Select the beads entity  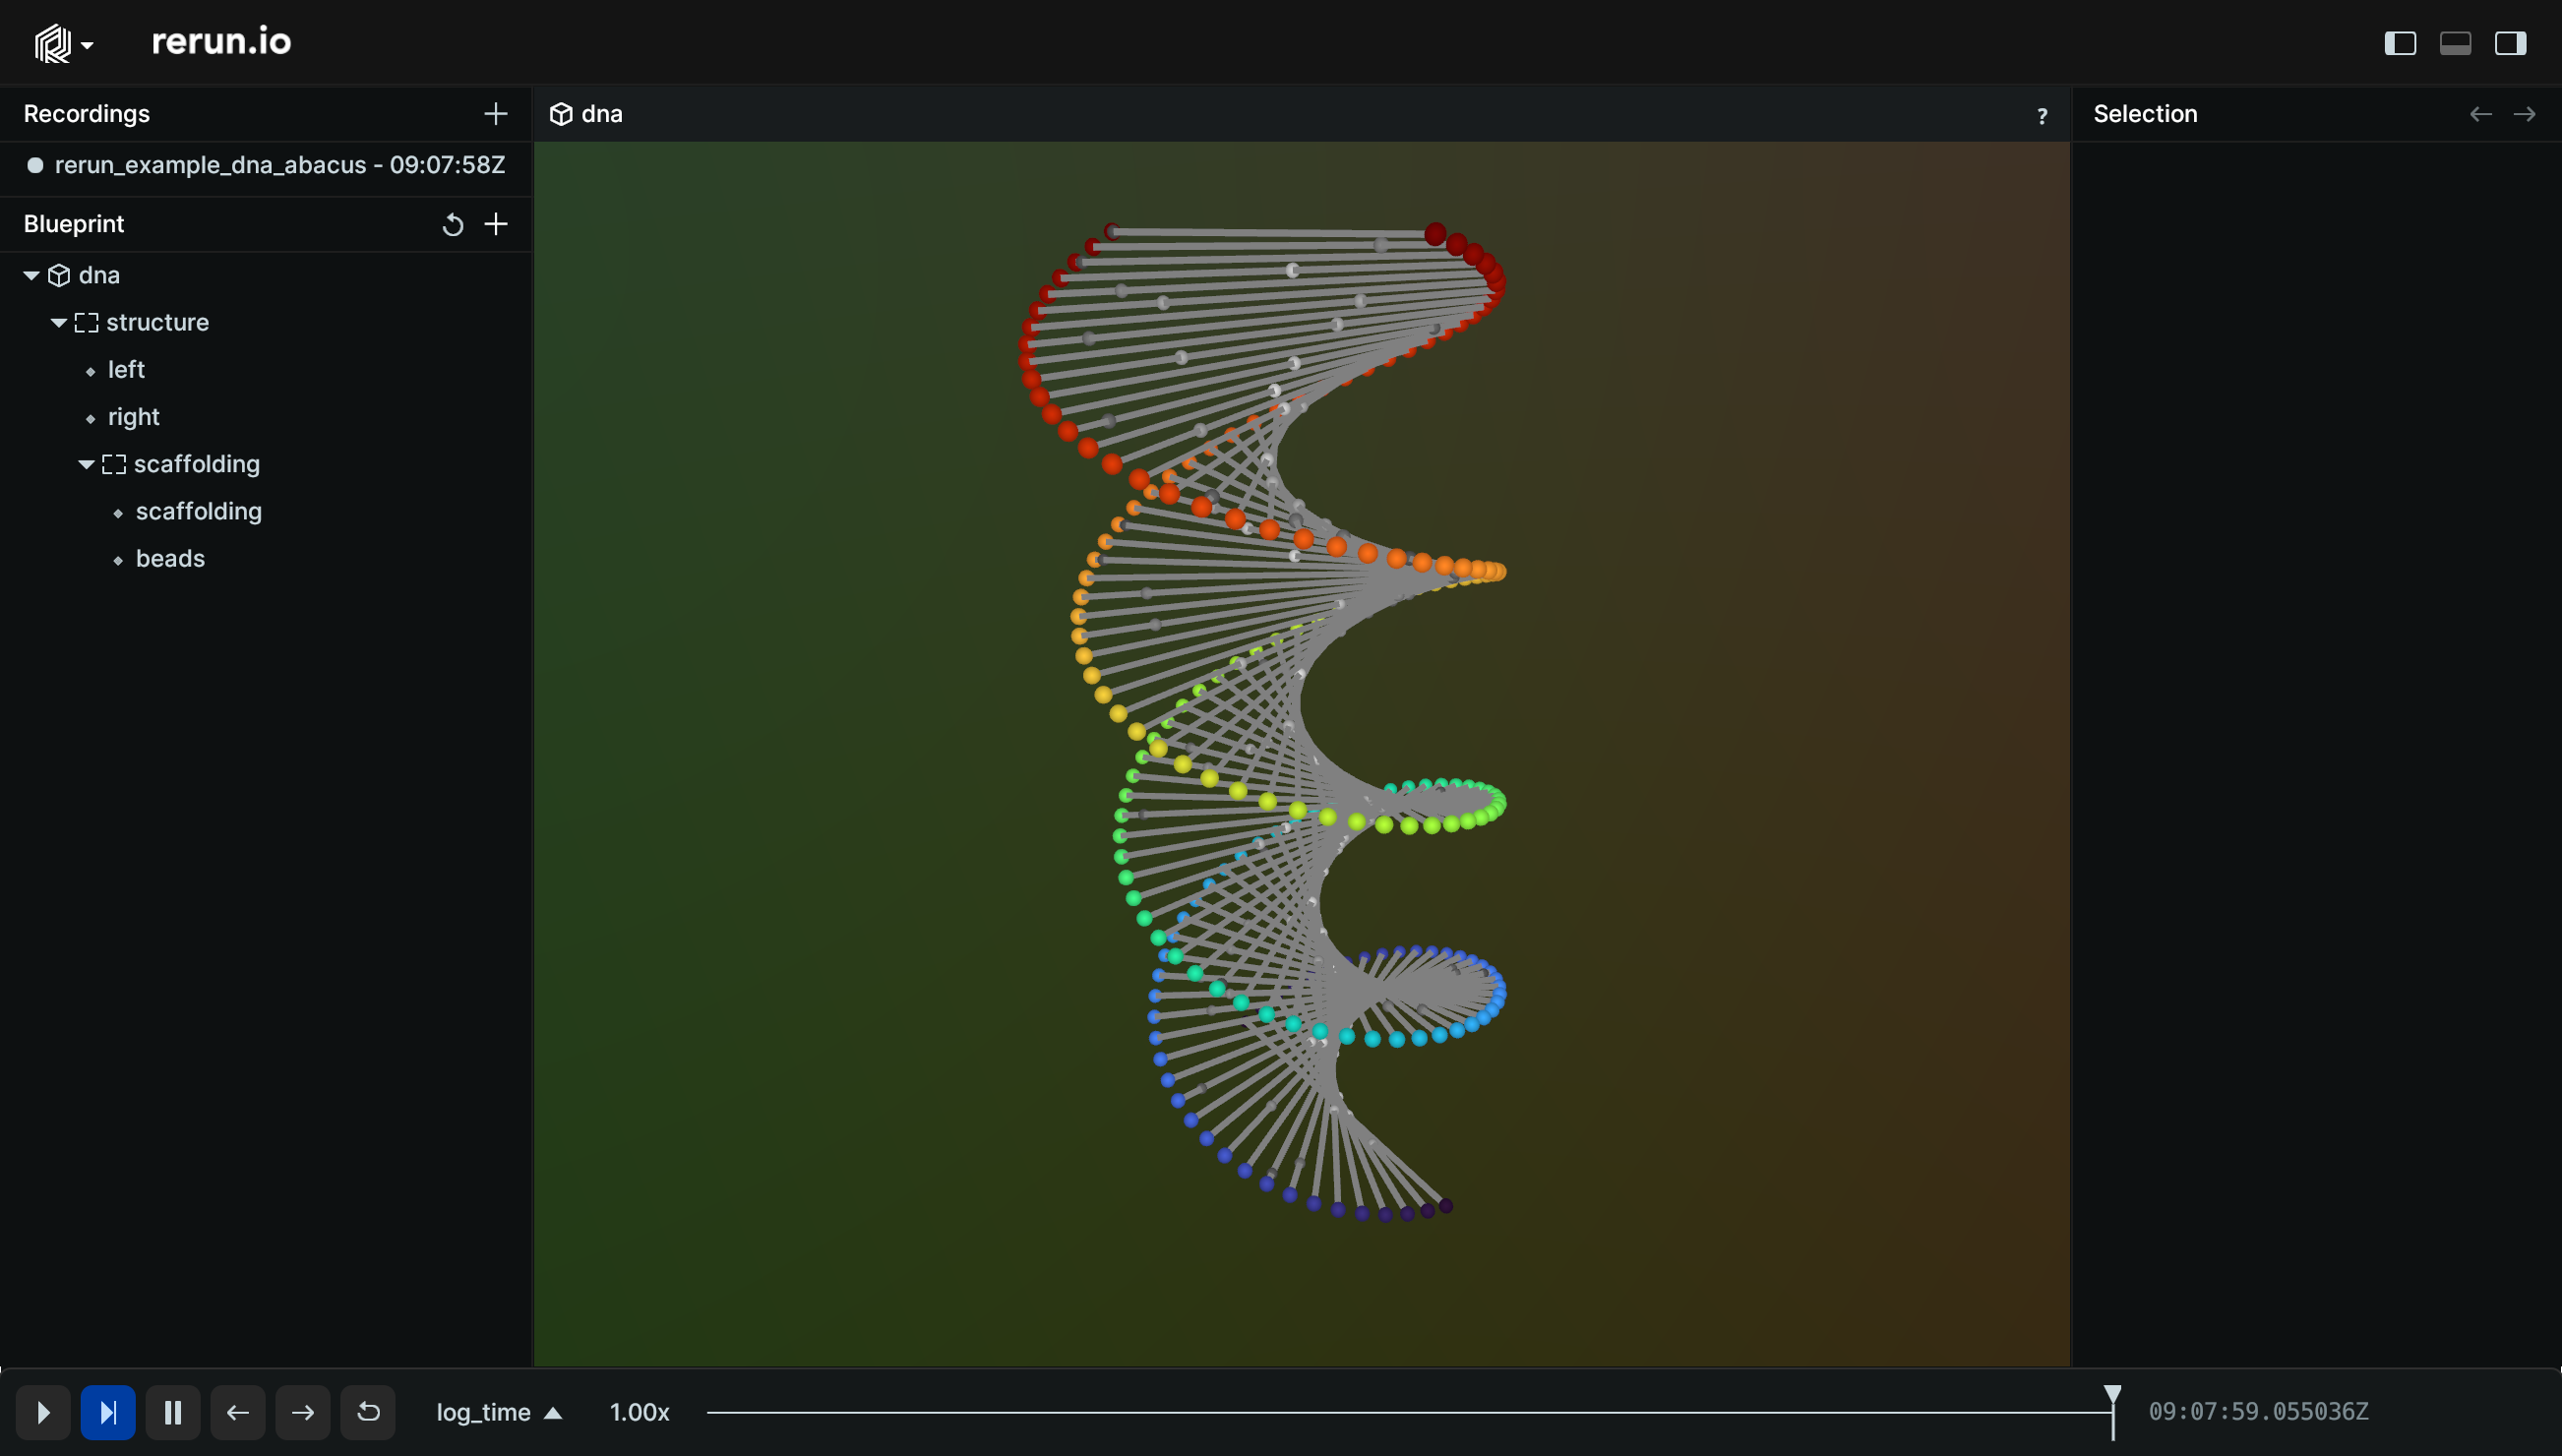170,558
